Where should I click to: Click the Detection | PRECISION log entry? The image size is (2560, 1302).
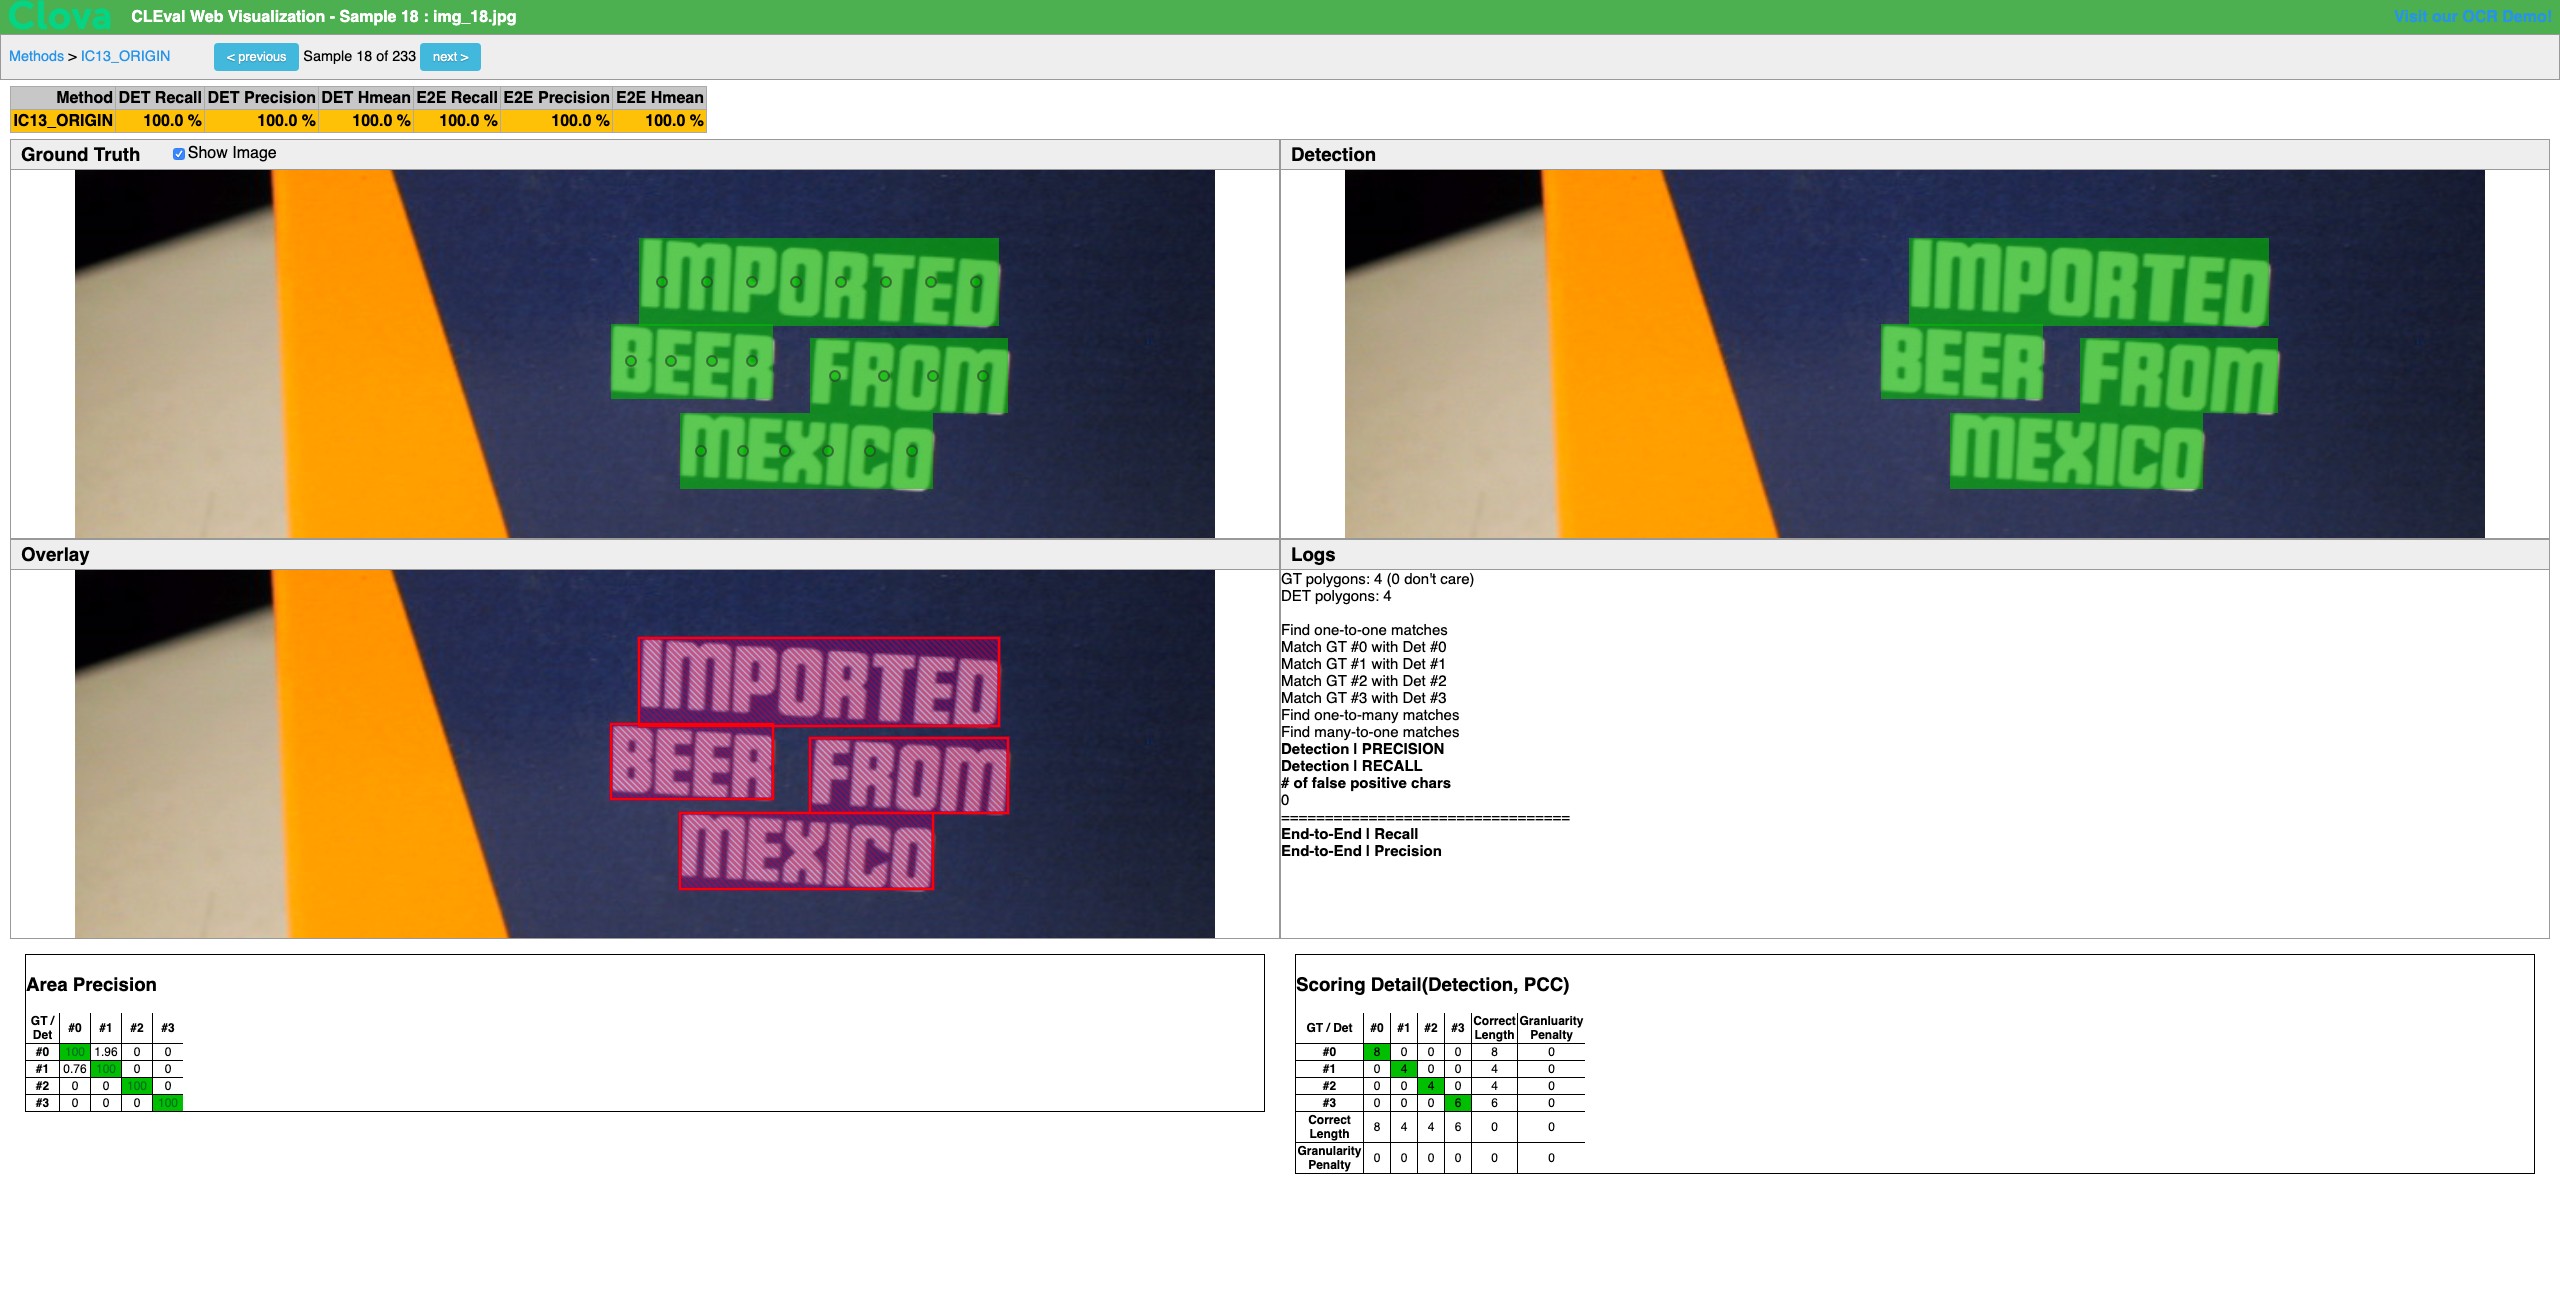click(1362, 749)
